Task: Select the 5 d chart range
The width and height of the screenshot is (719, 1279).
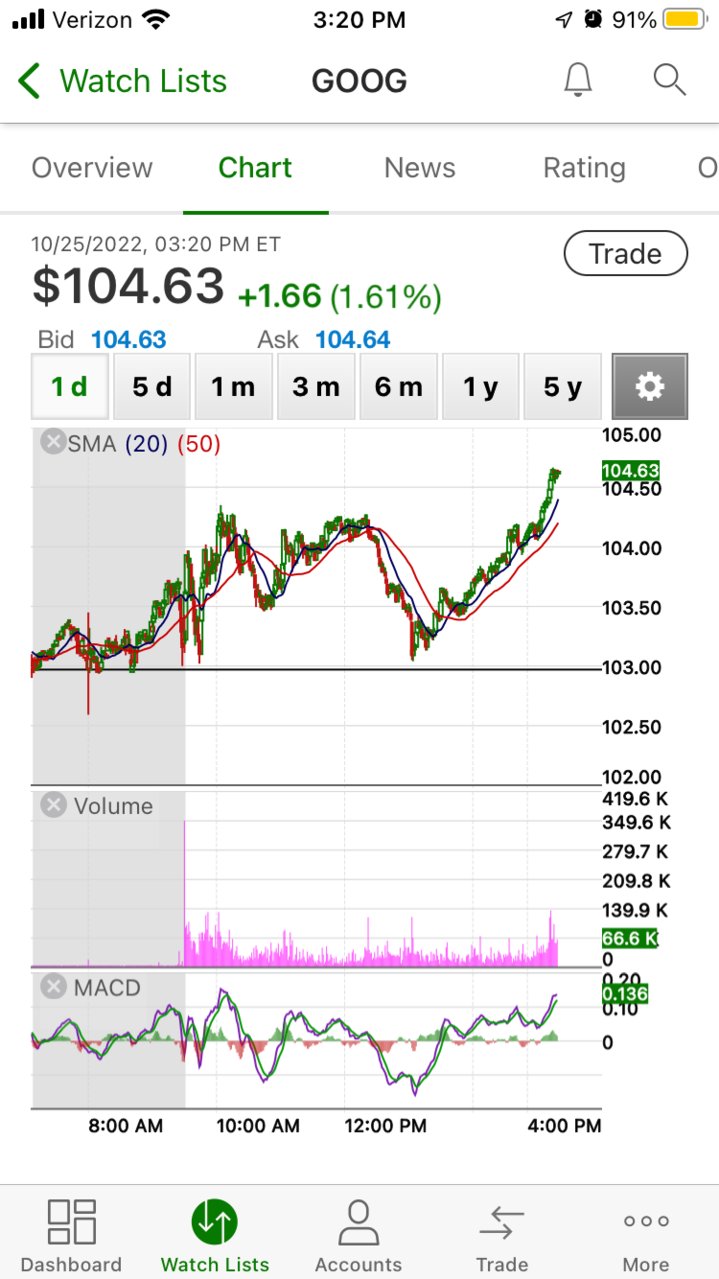Action: point(152,386)
